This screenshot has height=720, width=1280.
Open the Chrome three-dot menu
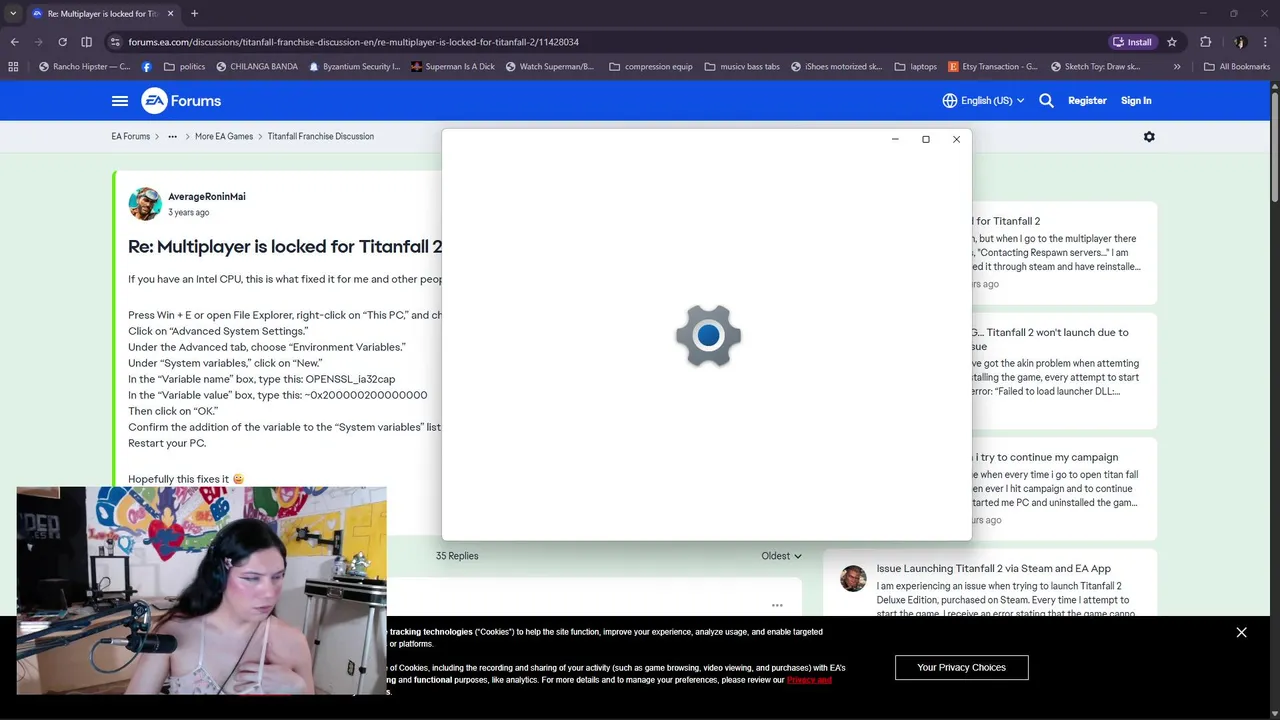1264,42
